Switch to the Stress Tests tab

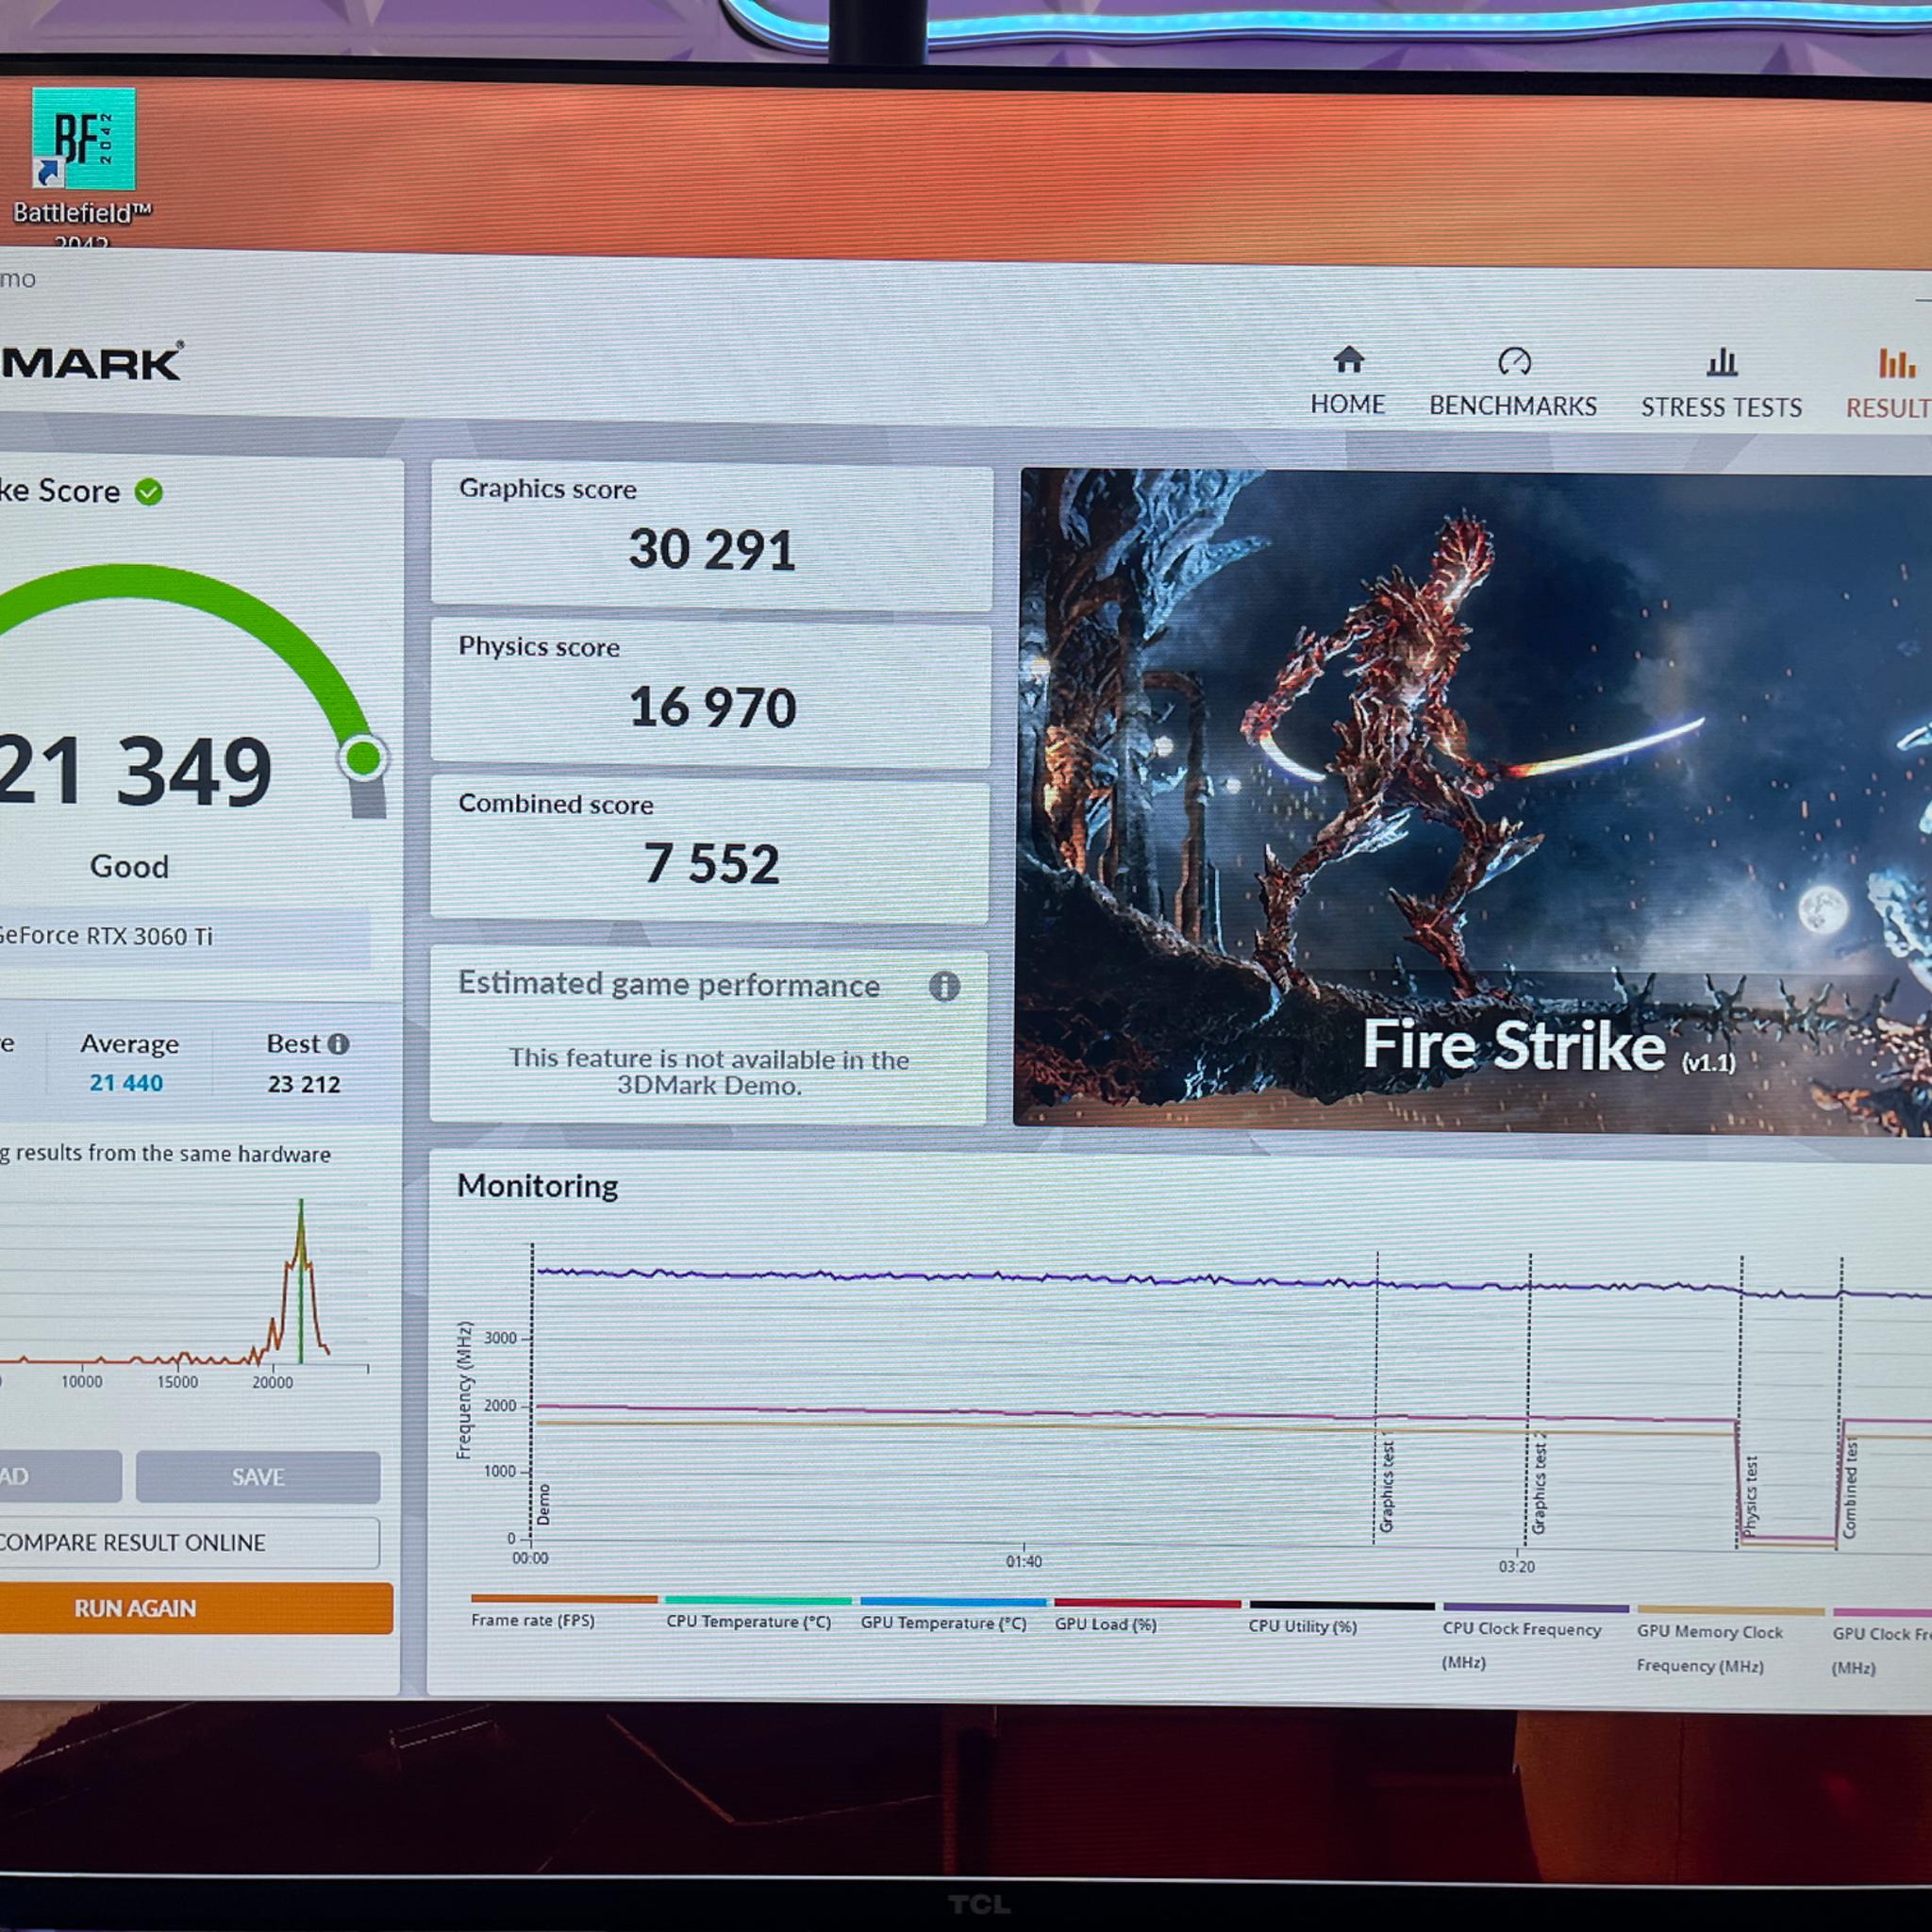click(1720, 384)
